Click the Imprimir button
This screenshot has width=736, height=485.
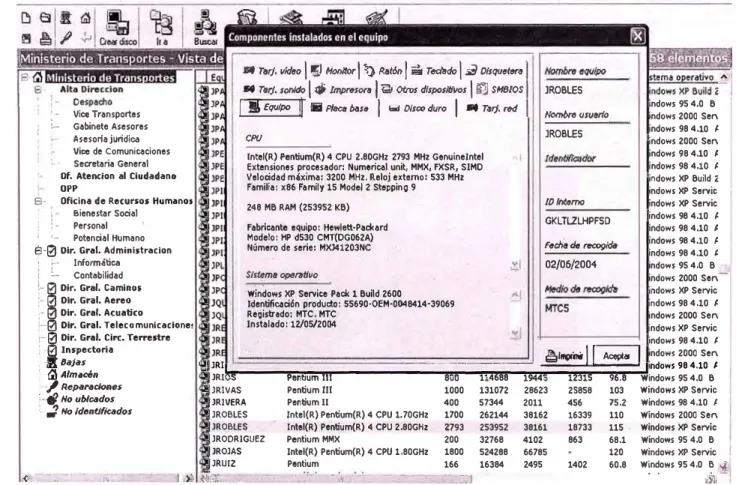point(565,356)
